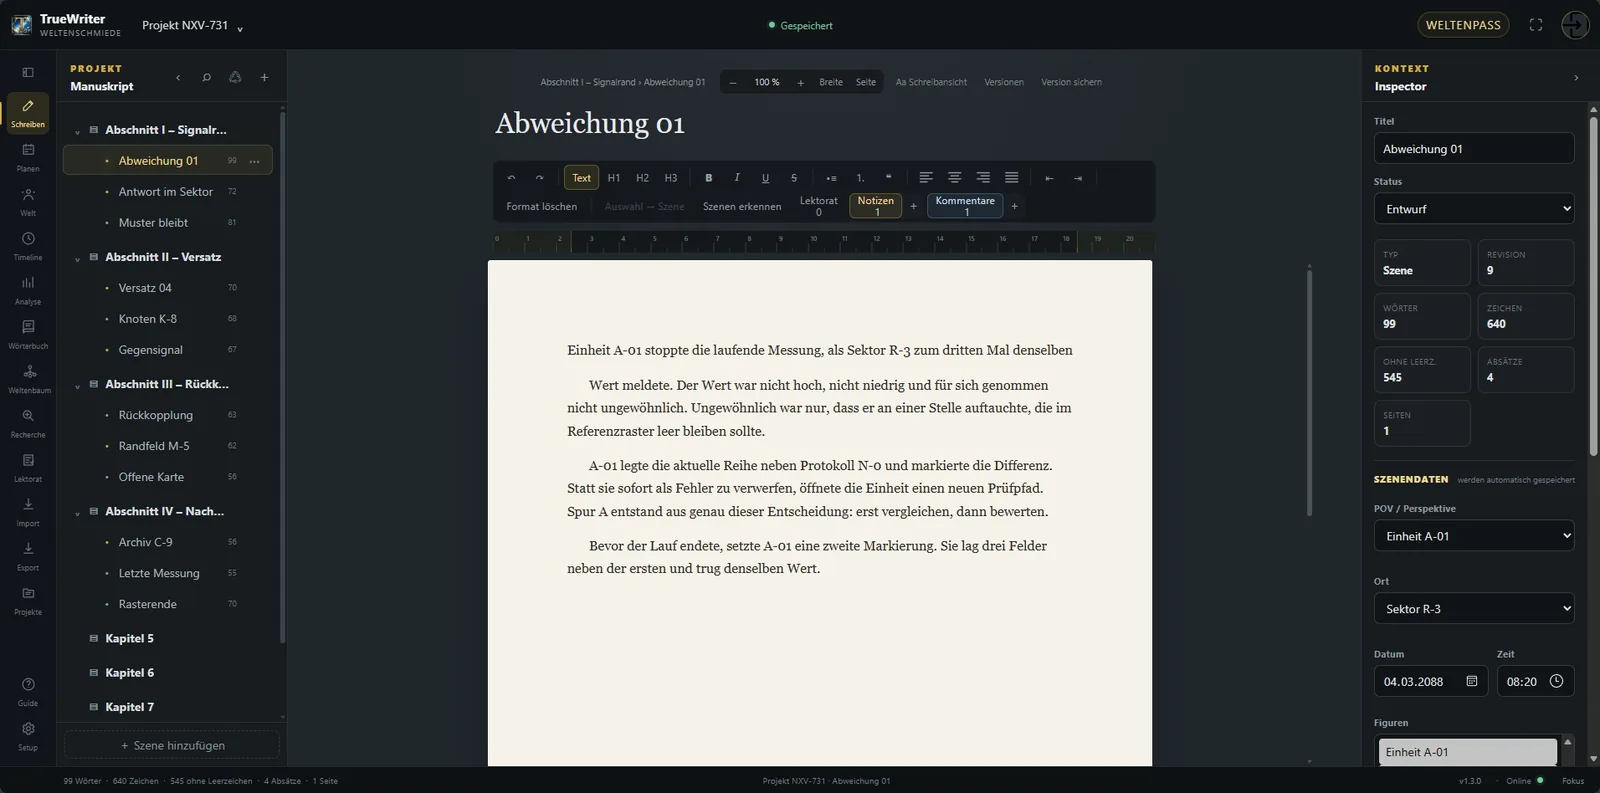Viewport: 1600px width, 793px height.
Task: Enter fullscreen mode from the header
Action: click(x=1536, y=25)
